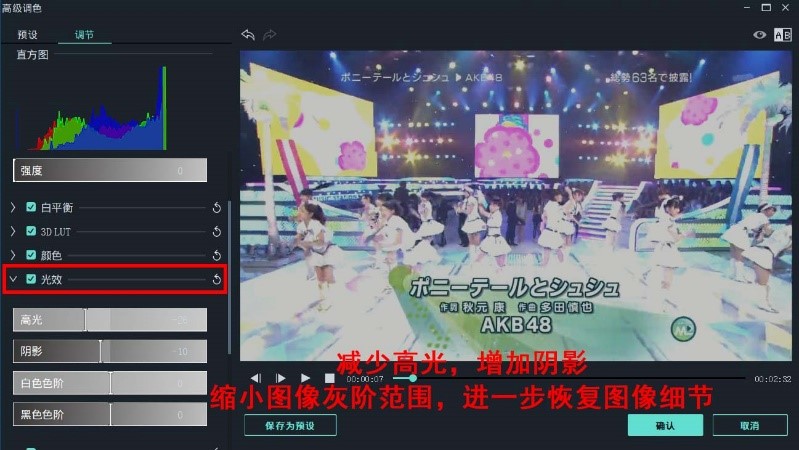Viewport: 799px width, 450px height.
Task: Play the video preview
Action: tap(305, 378)
